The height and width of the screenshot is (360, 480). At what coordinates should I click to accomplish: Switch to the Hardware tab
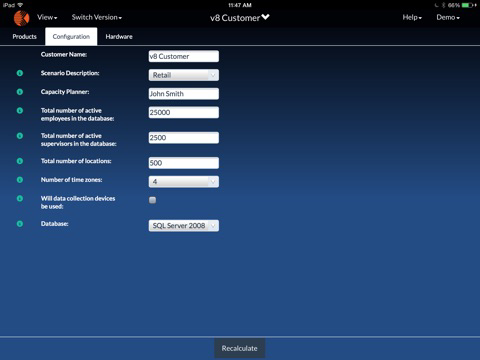click(x=119, y=37)
